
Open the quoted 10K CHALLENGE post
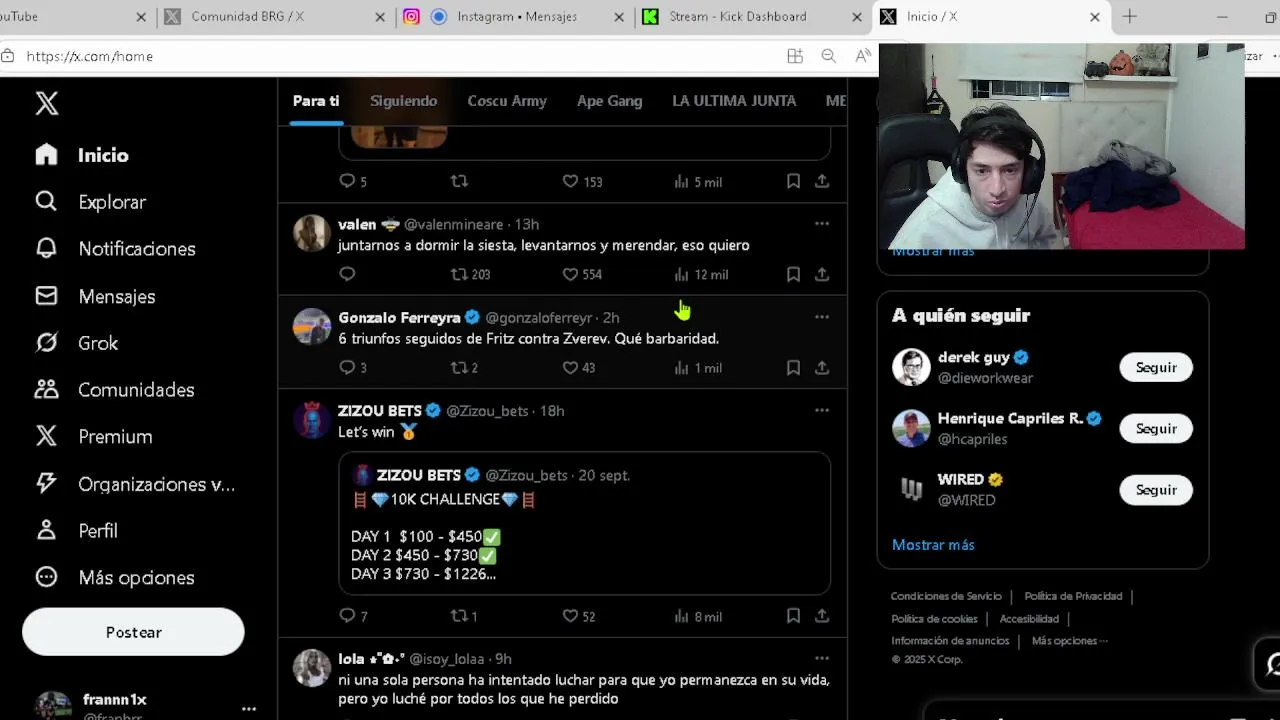coord(584,523)
